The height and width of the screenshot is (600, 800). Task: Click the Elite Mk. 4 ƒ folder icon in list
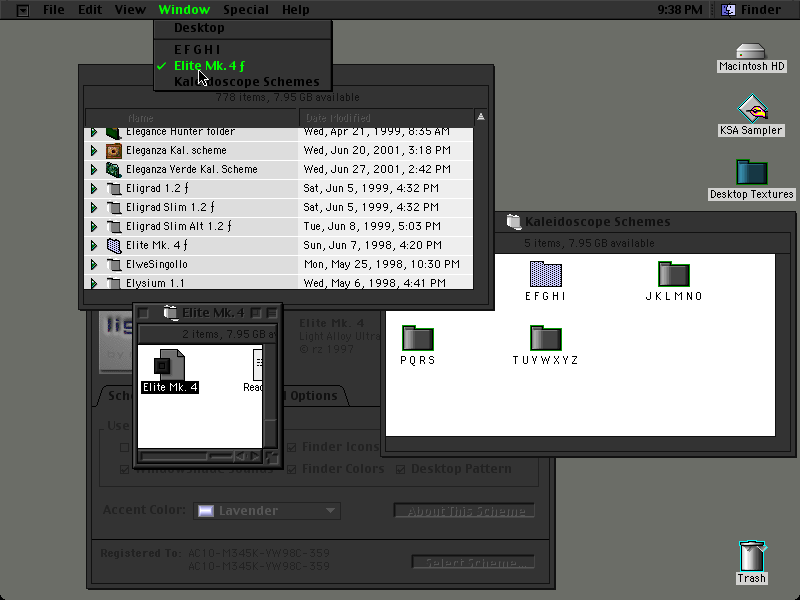point(113,245)
